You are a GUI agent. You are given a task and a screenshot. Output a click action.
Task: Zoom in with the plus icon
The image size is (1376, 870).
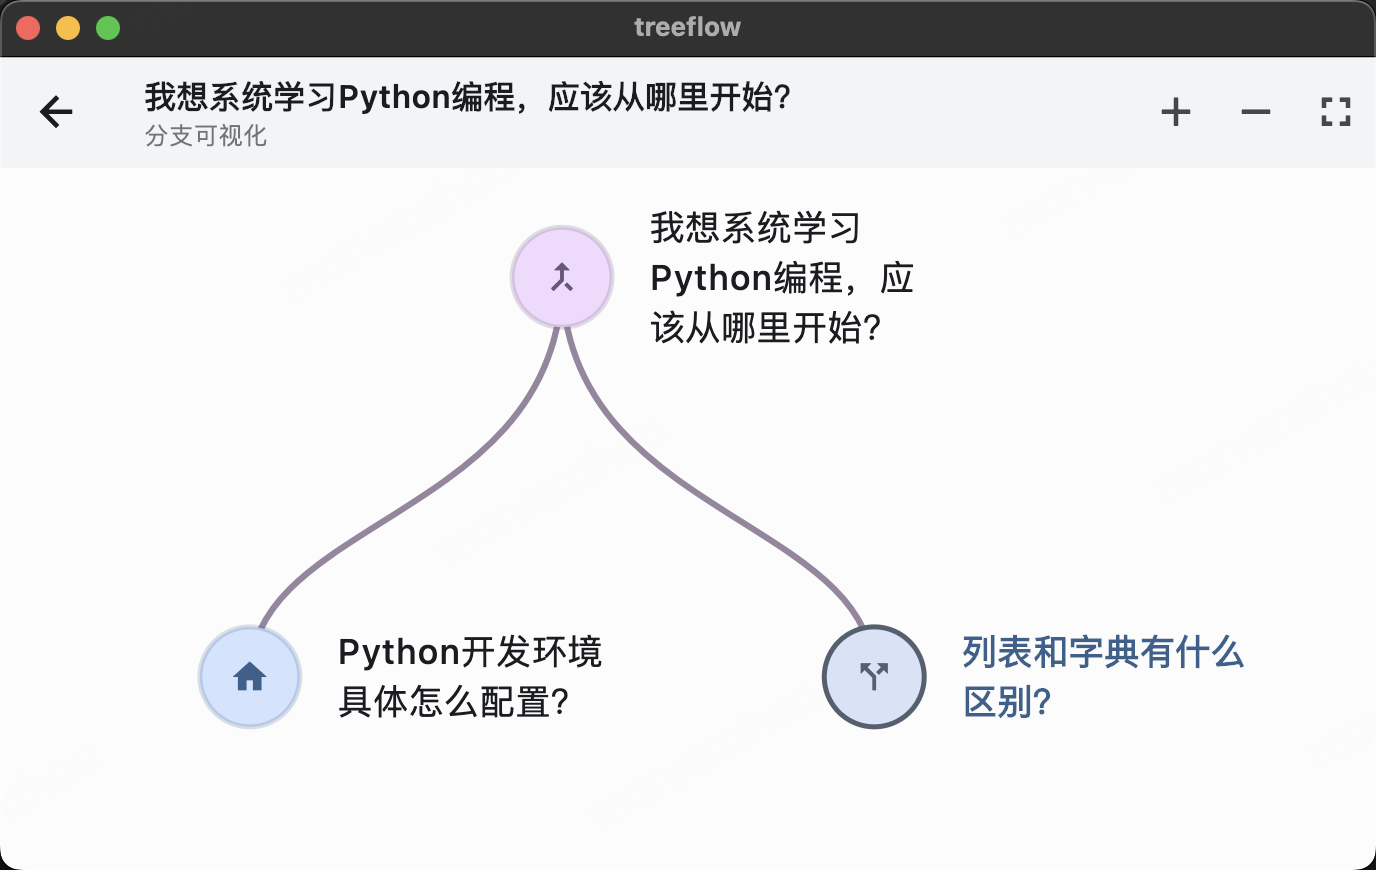tap(1175, 111)
